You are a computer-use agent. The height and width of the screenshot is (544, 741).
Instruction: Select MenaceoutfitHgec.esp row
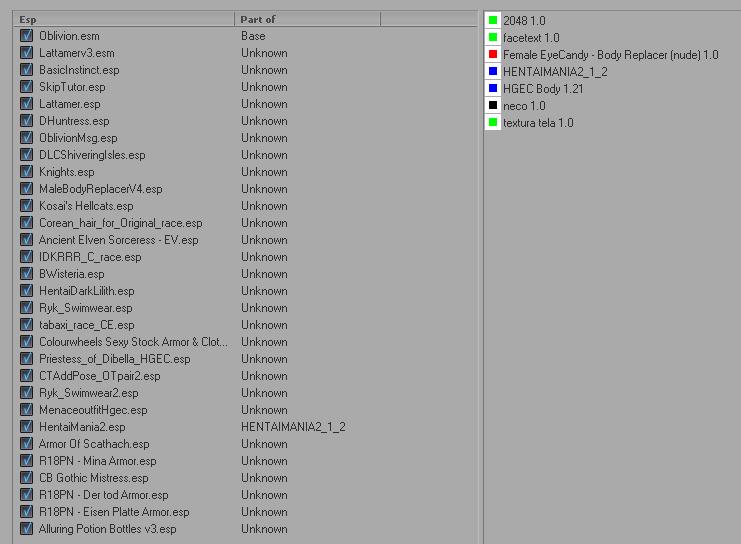[x=93, y=410]
